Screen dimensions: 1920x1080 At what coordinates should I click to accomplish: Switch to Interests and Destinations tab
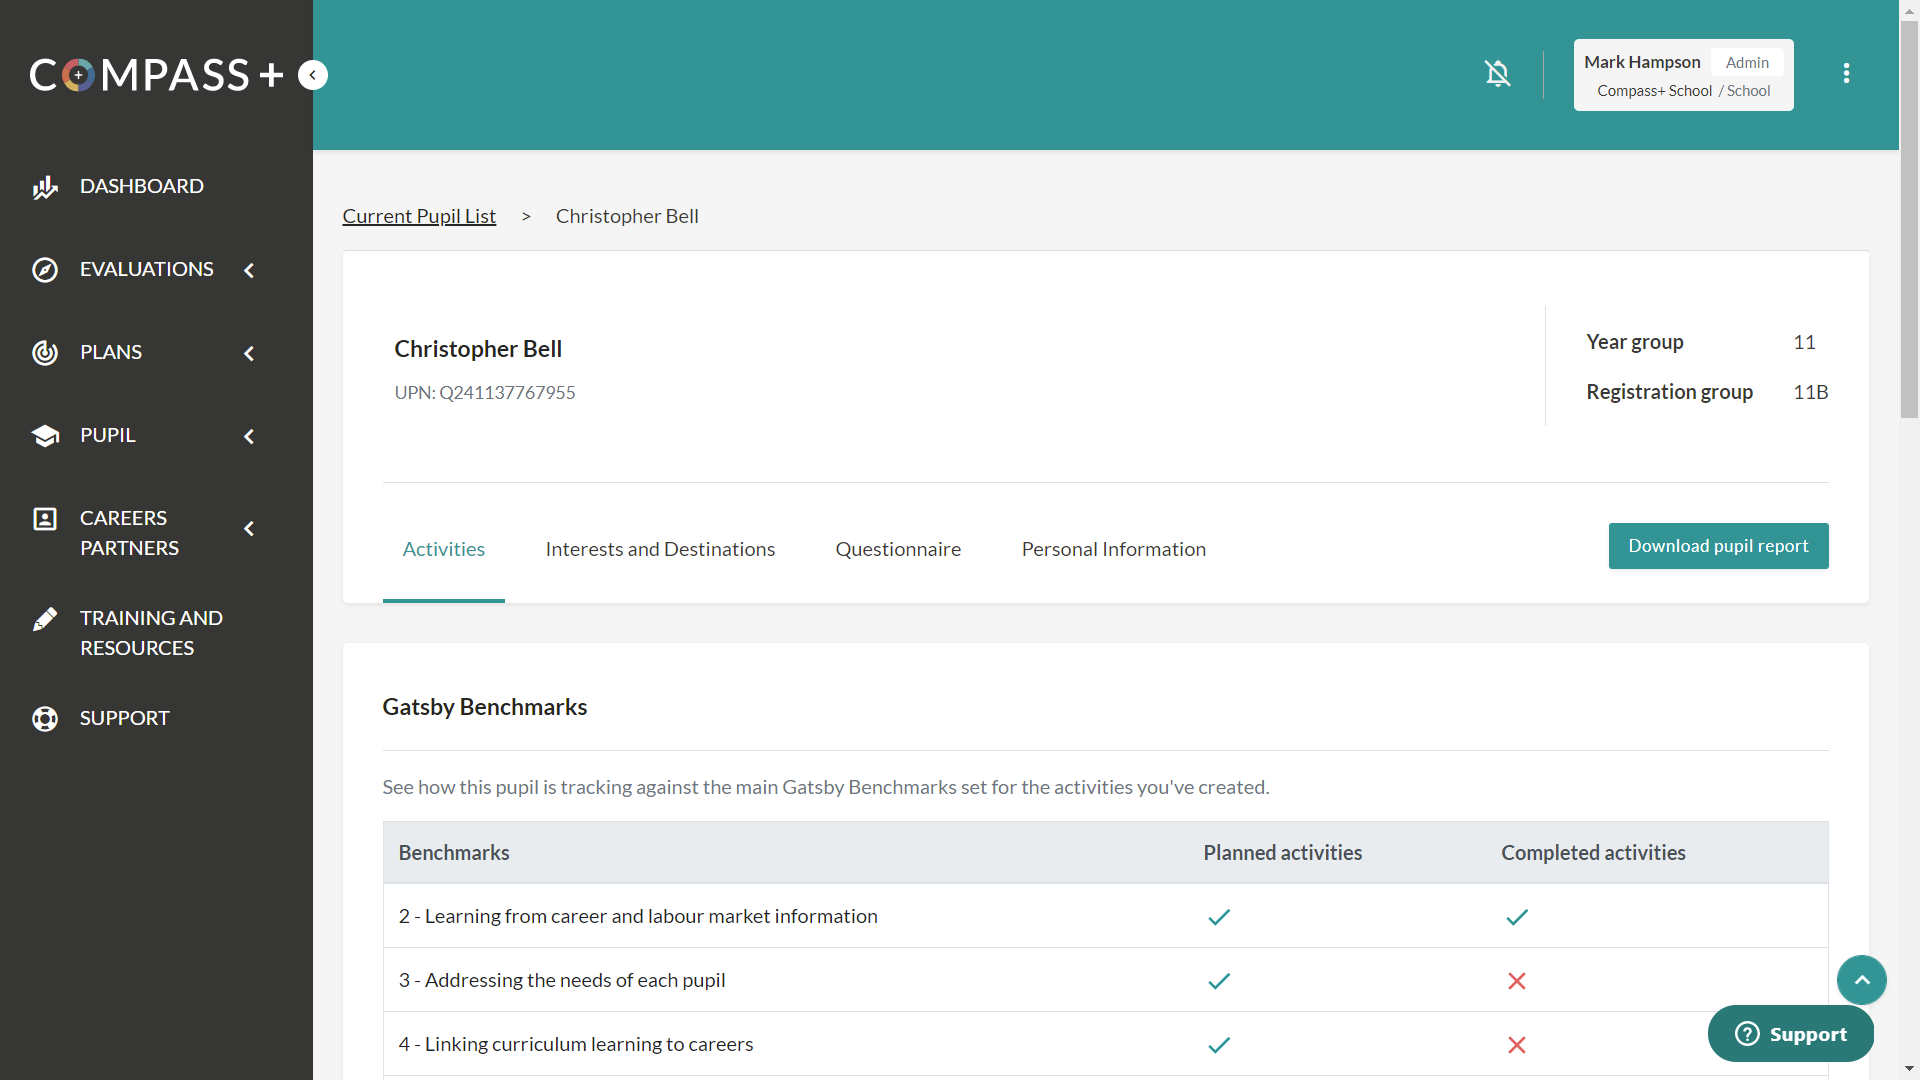tap(660, 549)
